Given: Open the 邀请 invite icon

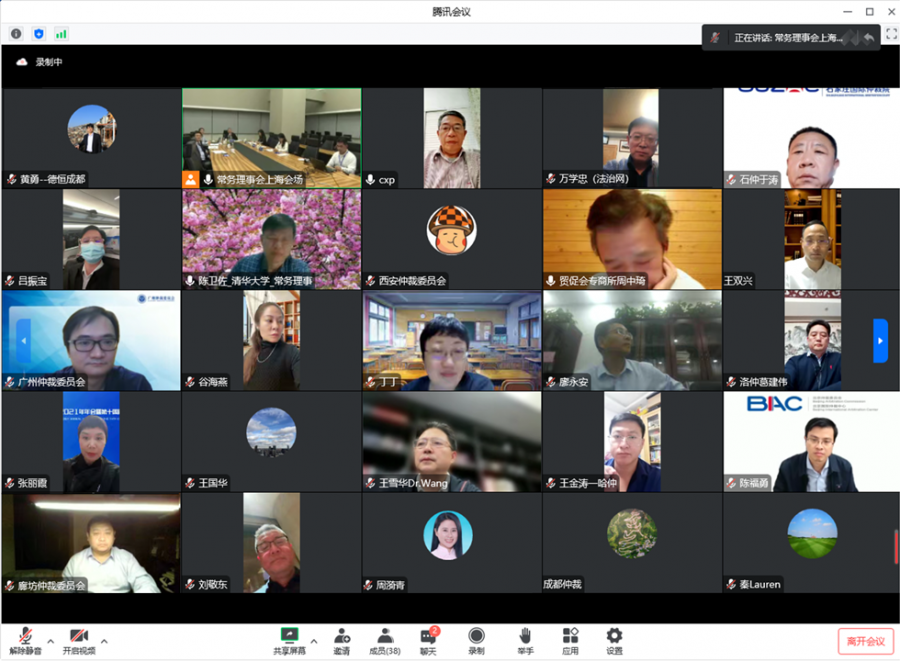Looking at the screenshot, I should click(342, 640).
